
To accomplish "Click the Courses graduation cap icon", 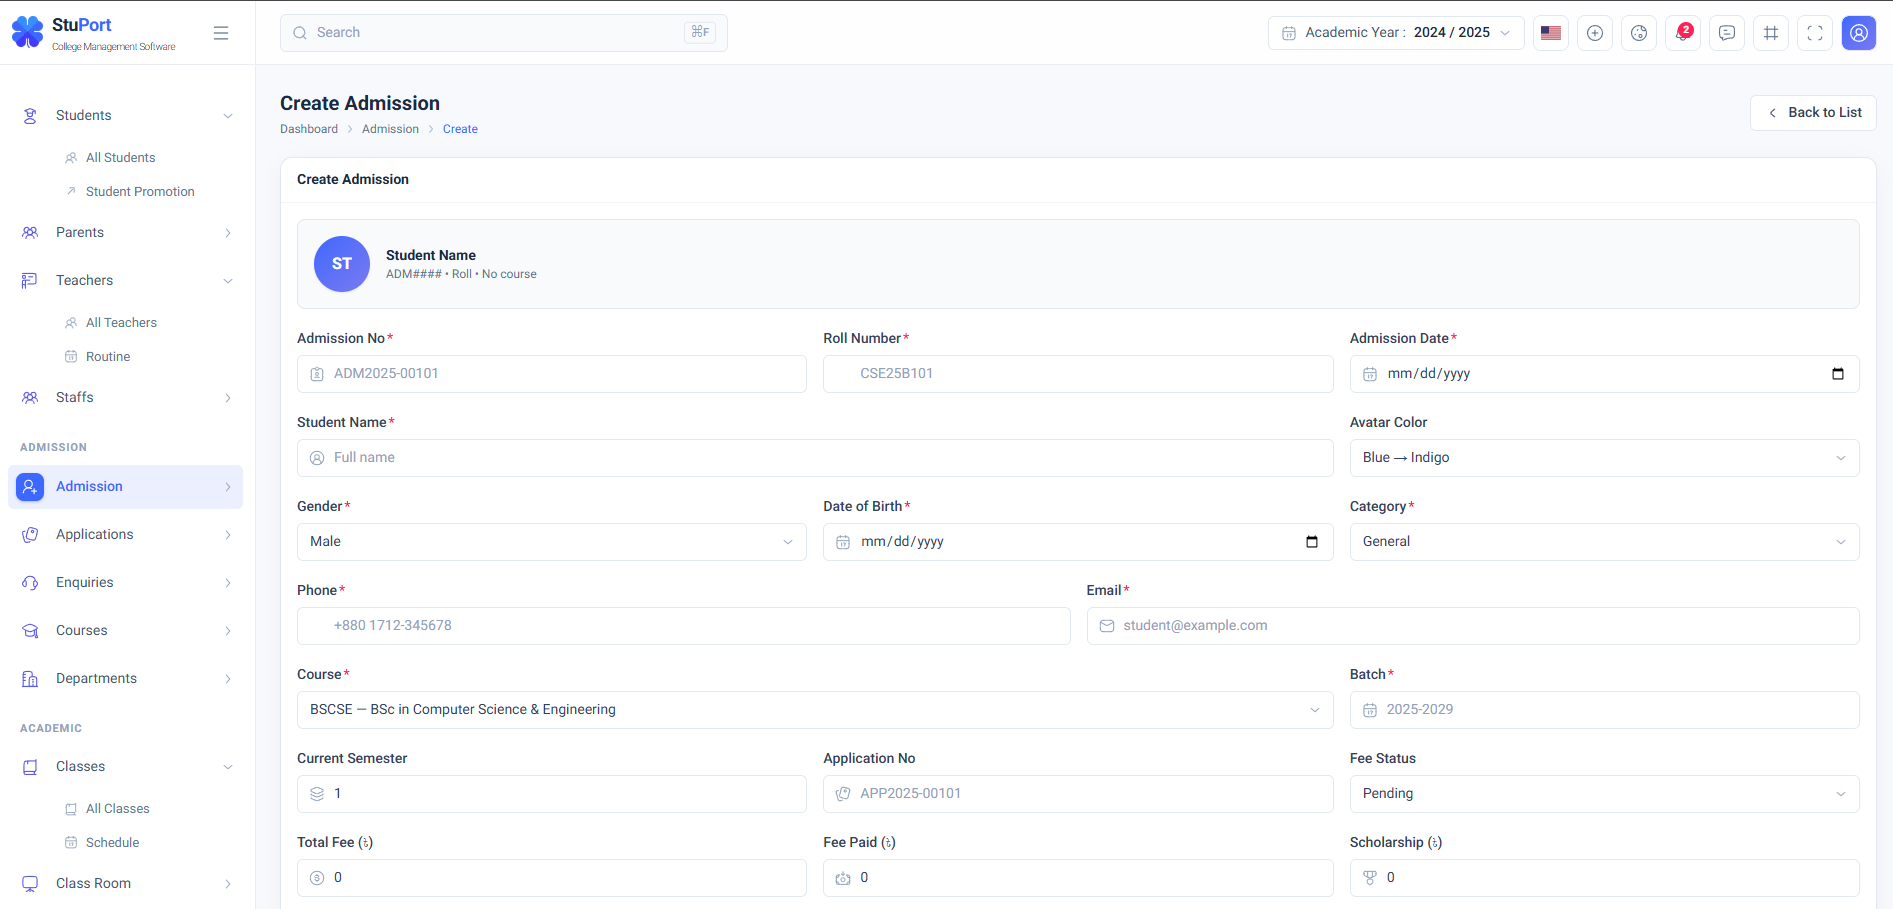I will (30, 631).
